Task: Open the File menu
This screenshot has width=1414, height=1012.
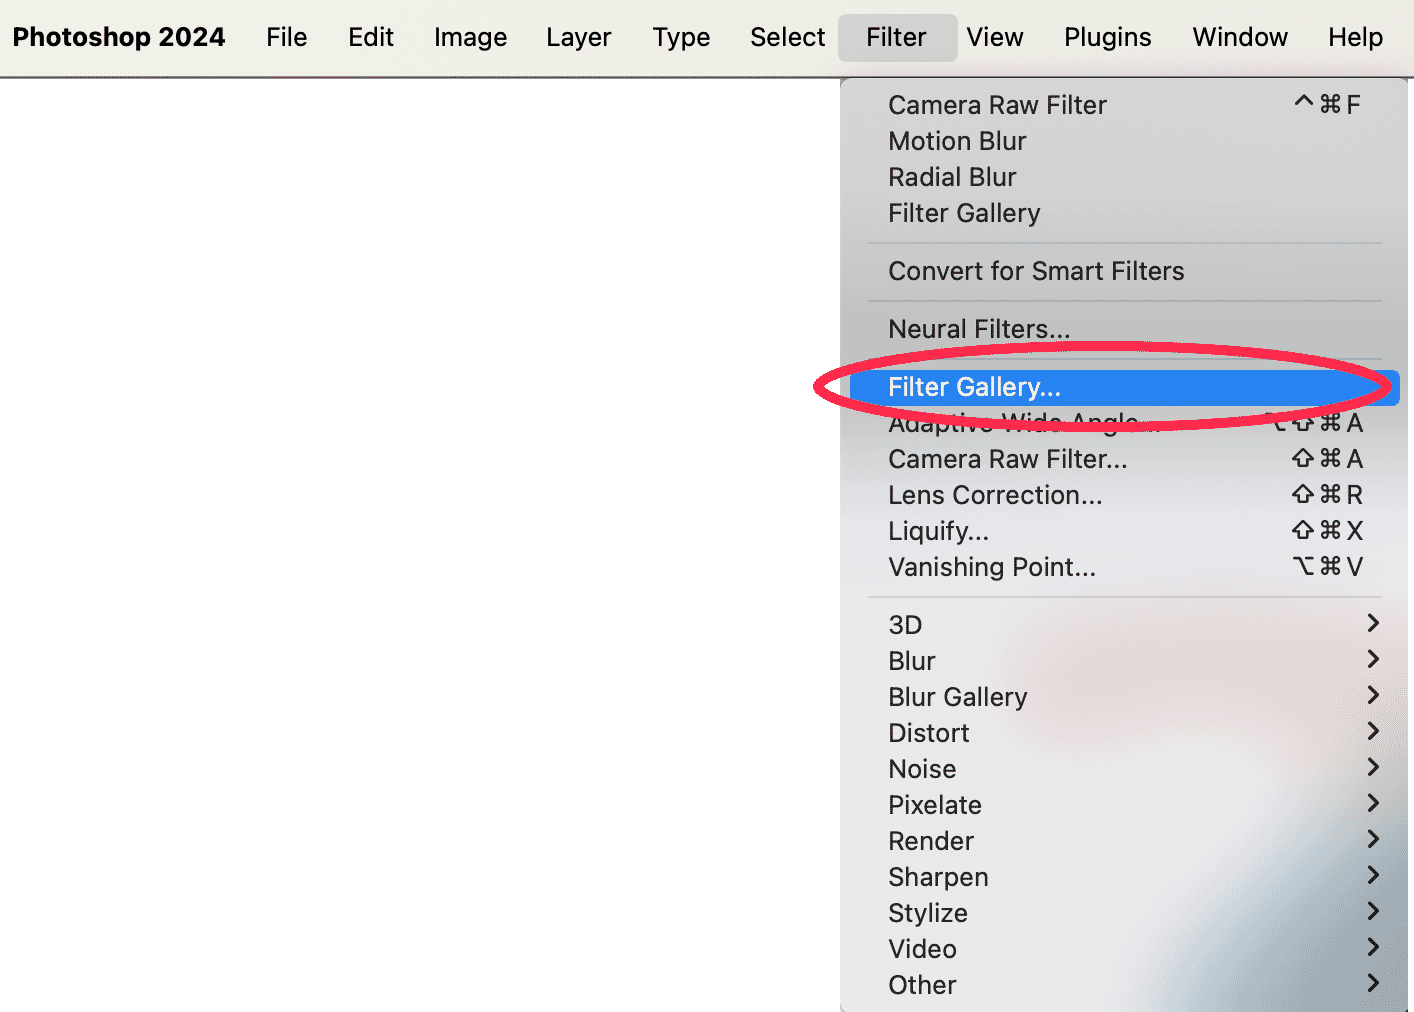Action: click(286, 37)
